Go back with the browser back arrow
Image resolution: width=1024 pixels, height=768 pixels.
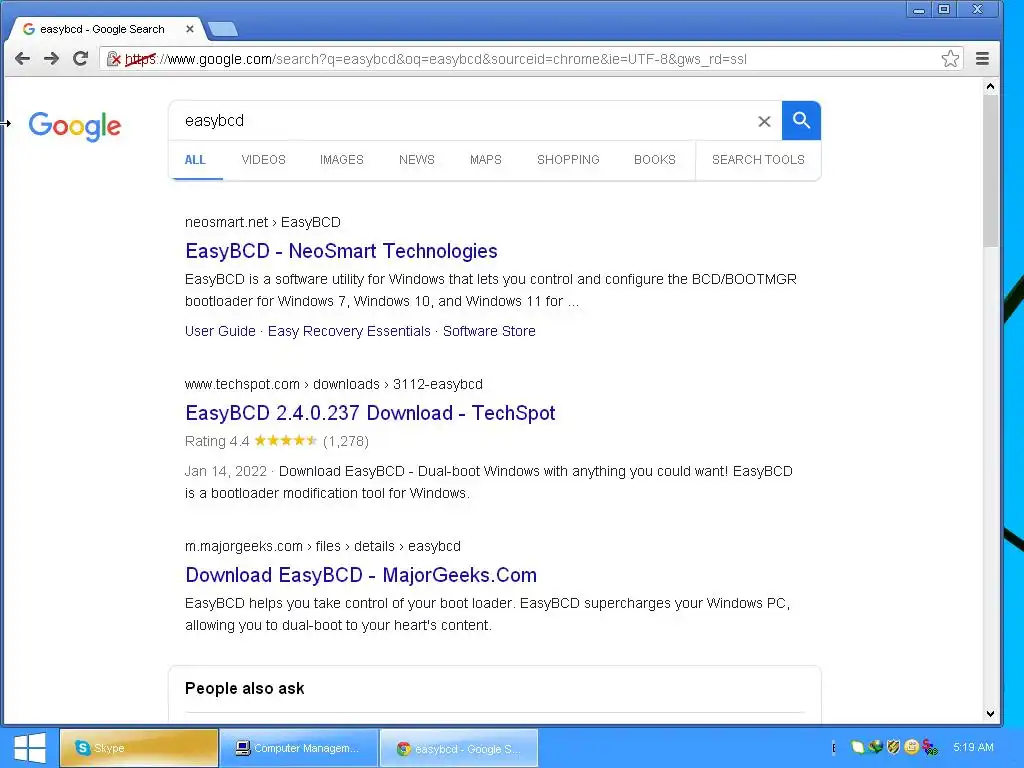pyautogui.click(x=22, y=59)
